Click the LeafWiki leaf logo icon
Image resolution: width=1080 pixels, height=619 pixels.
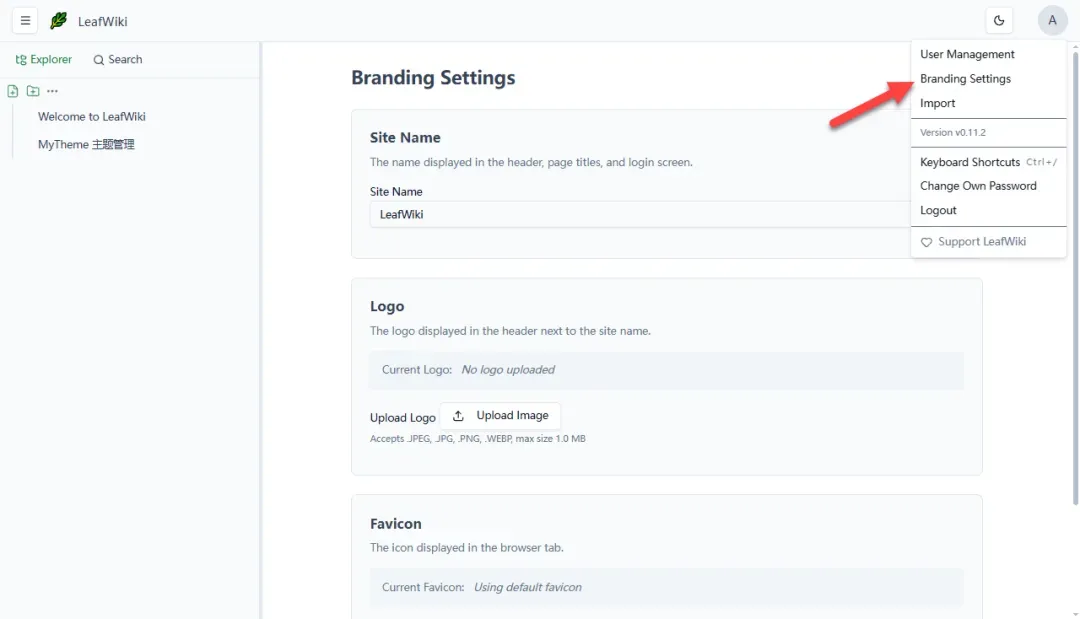tap(59, 21)
